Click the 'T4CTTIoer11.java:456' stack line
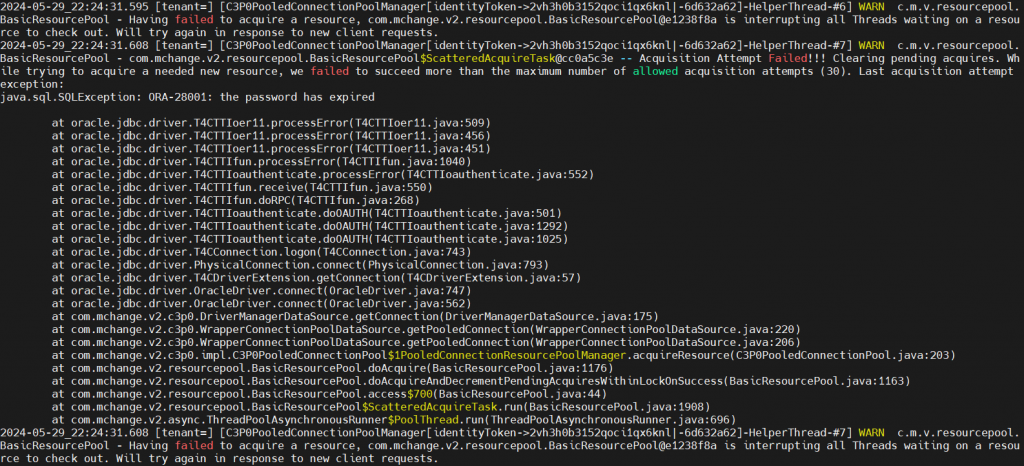 click(x=271, y=136)
